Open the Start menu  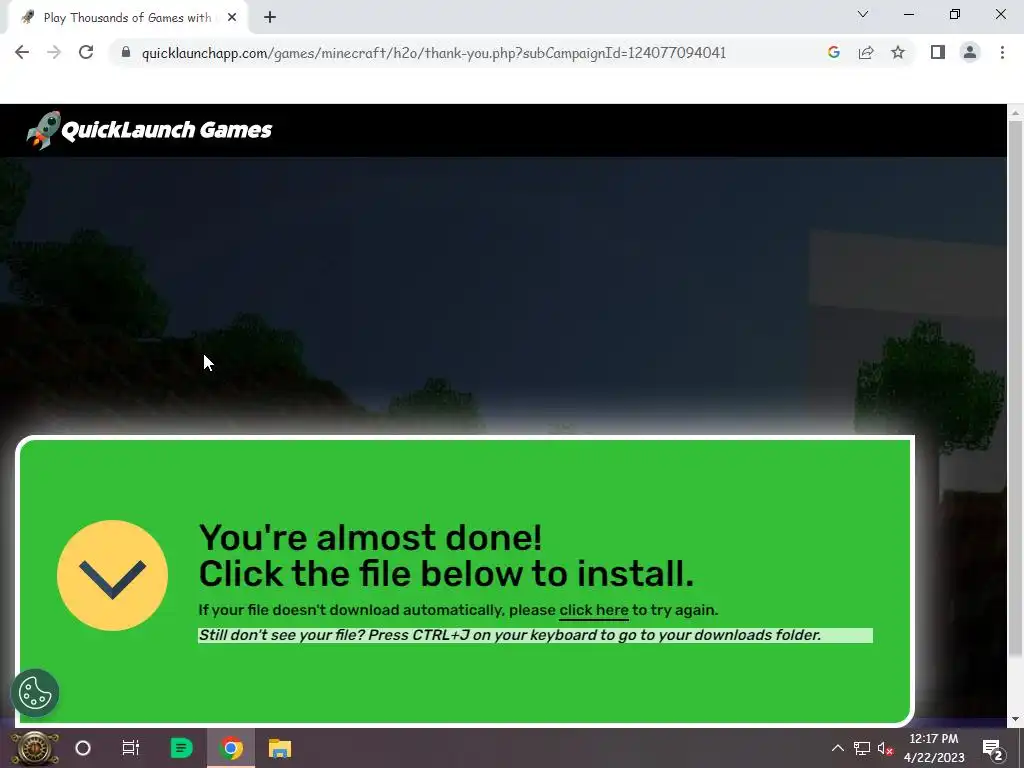point(35,748)
